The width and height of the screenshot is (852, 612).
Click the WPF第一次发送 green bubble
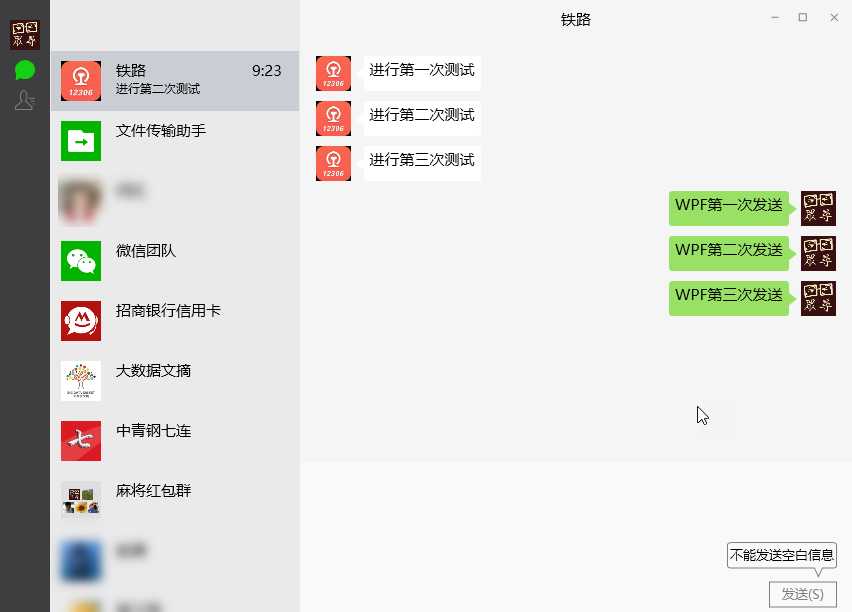point(729,207)
